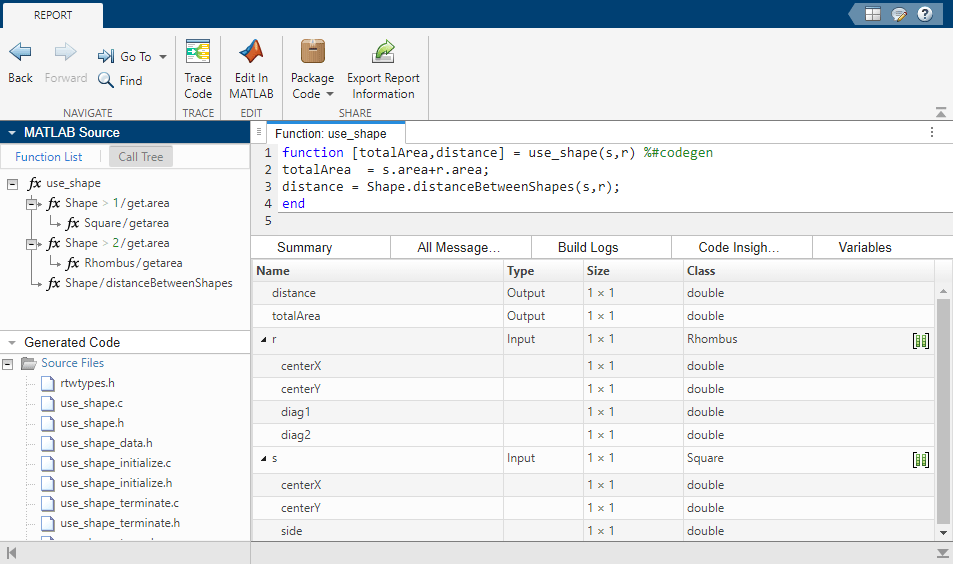Open the use_shape.c source file
953x564 pixels.
[91, 403]
